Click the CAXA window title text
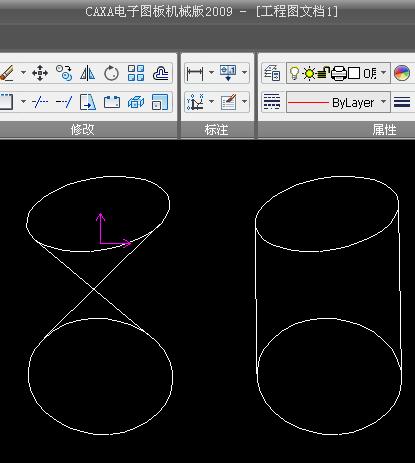This screenshot has width=415, height=463. coord(212,12)
